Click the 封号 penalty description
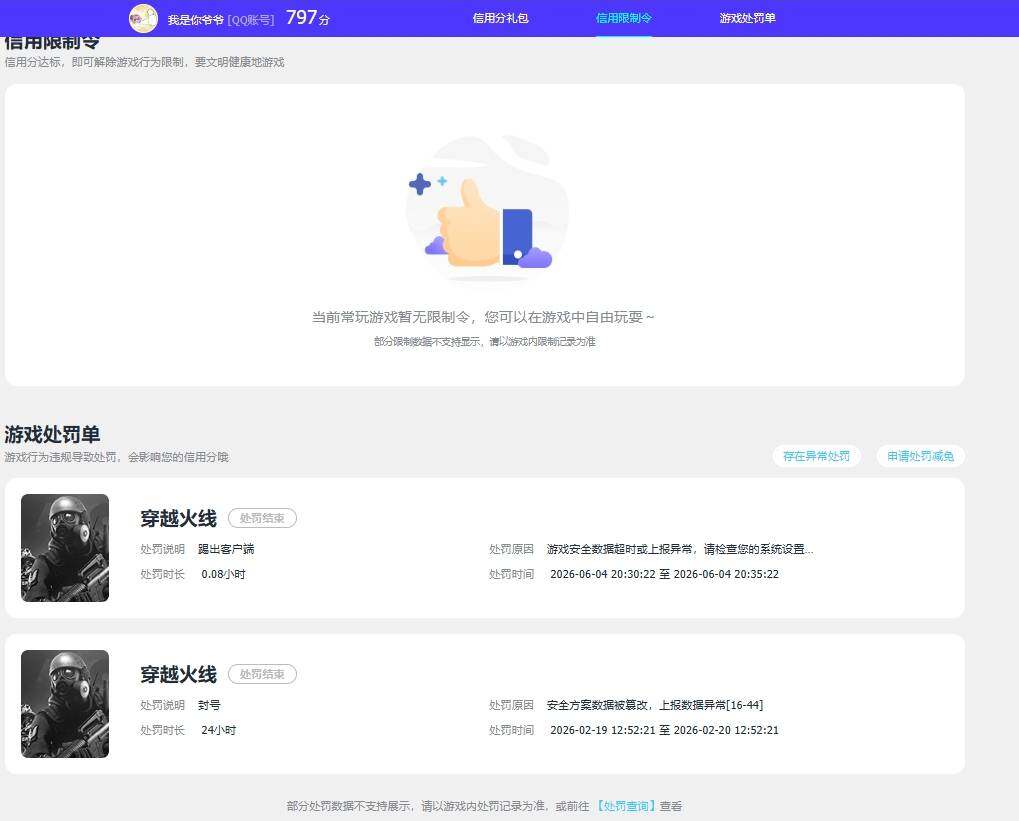The image size is (1019, 821). click(x=209, y=705)
